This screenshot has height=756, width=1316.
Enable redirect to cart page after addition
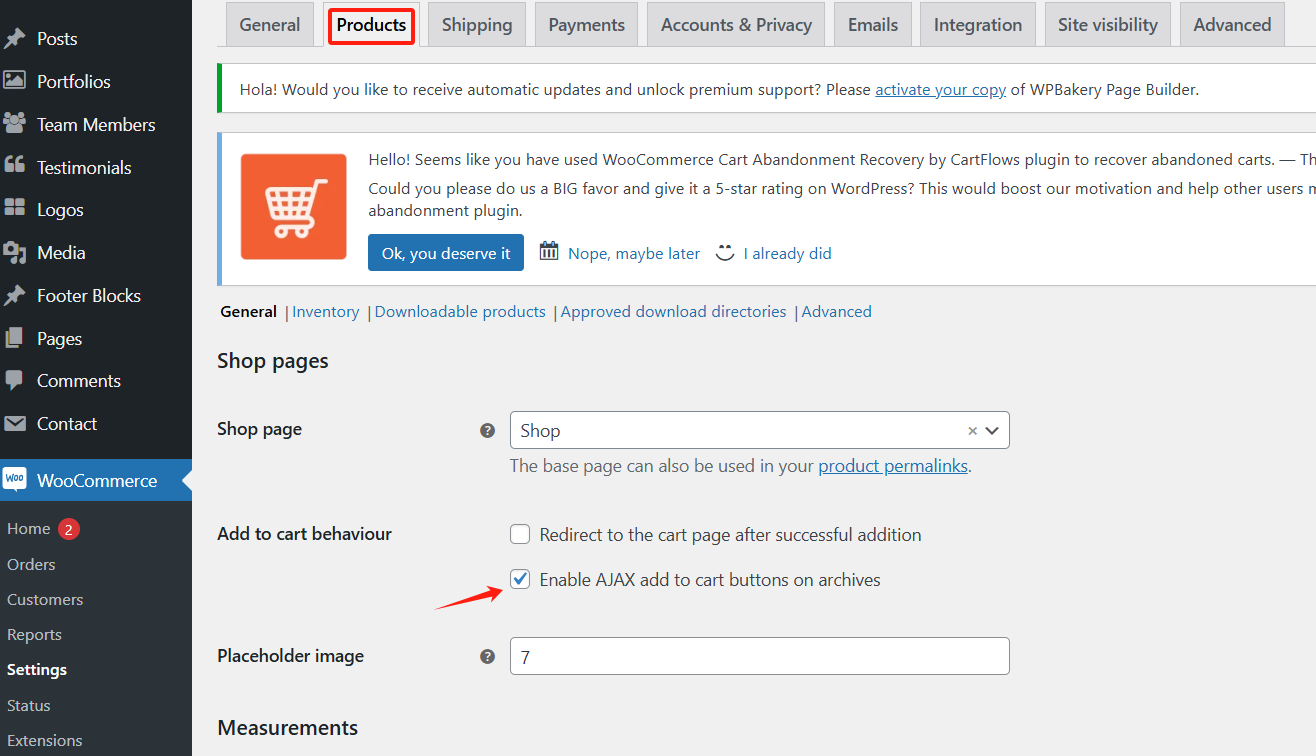point(520,534)
